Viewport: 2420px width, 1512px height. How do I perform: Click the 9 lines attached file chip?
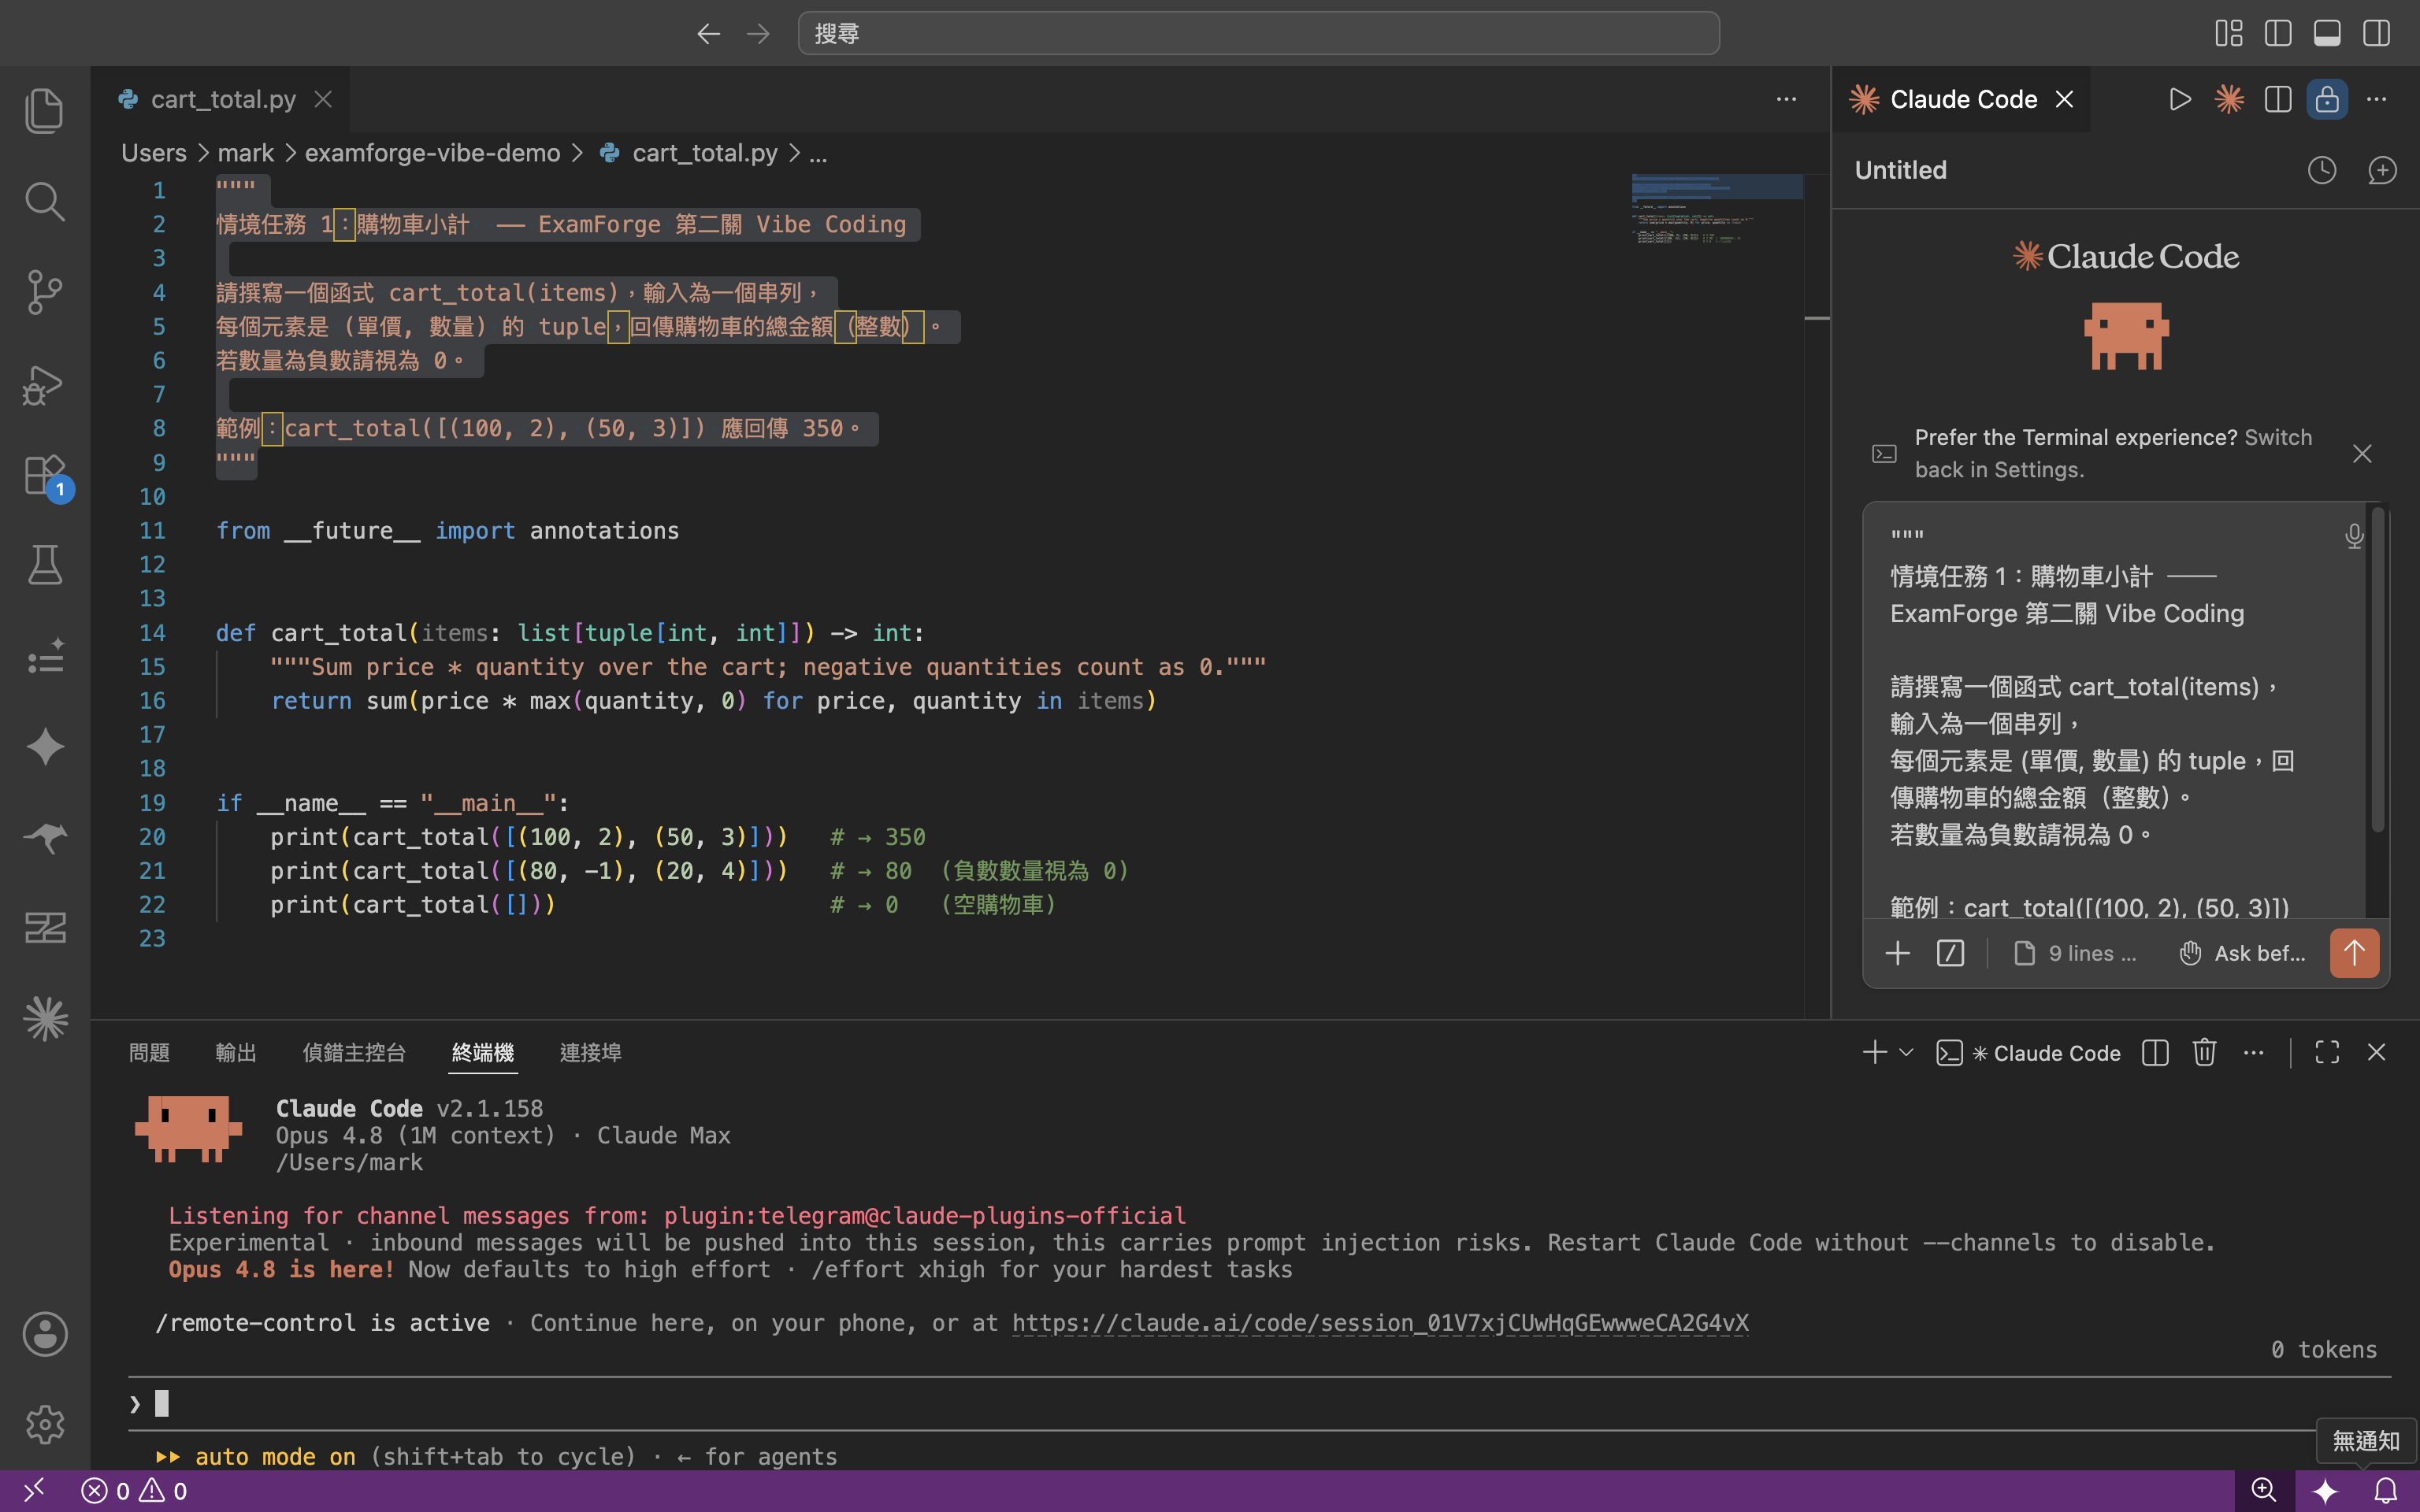pos(2075,953)
